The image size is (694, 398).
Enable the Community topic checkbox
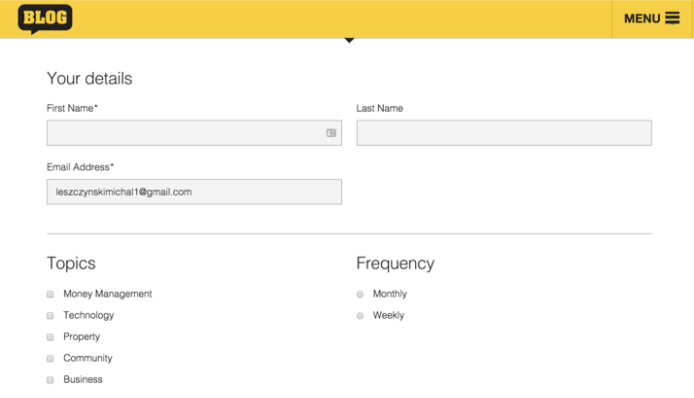(x=50, y=358)
